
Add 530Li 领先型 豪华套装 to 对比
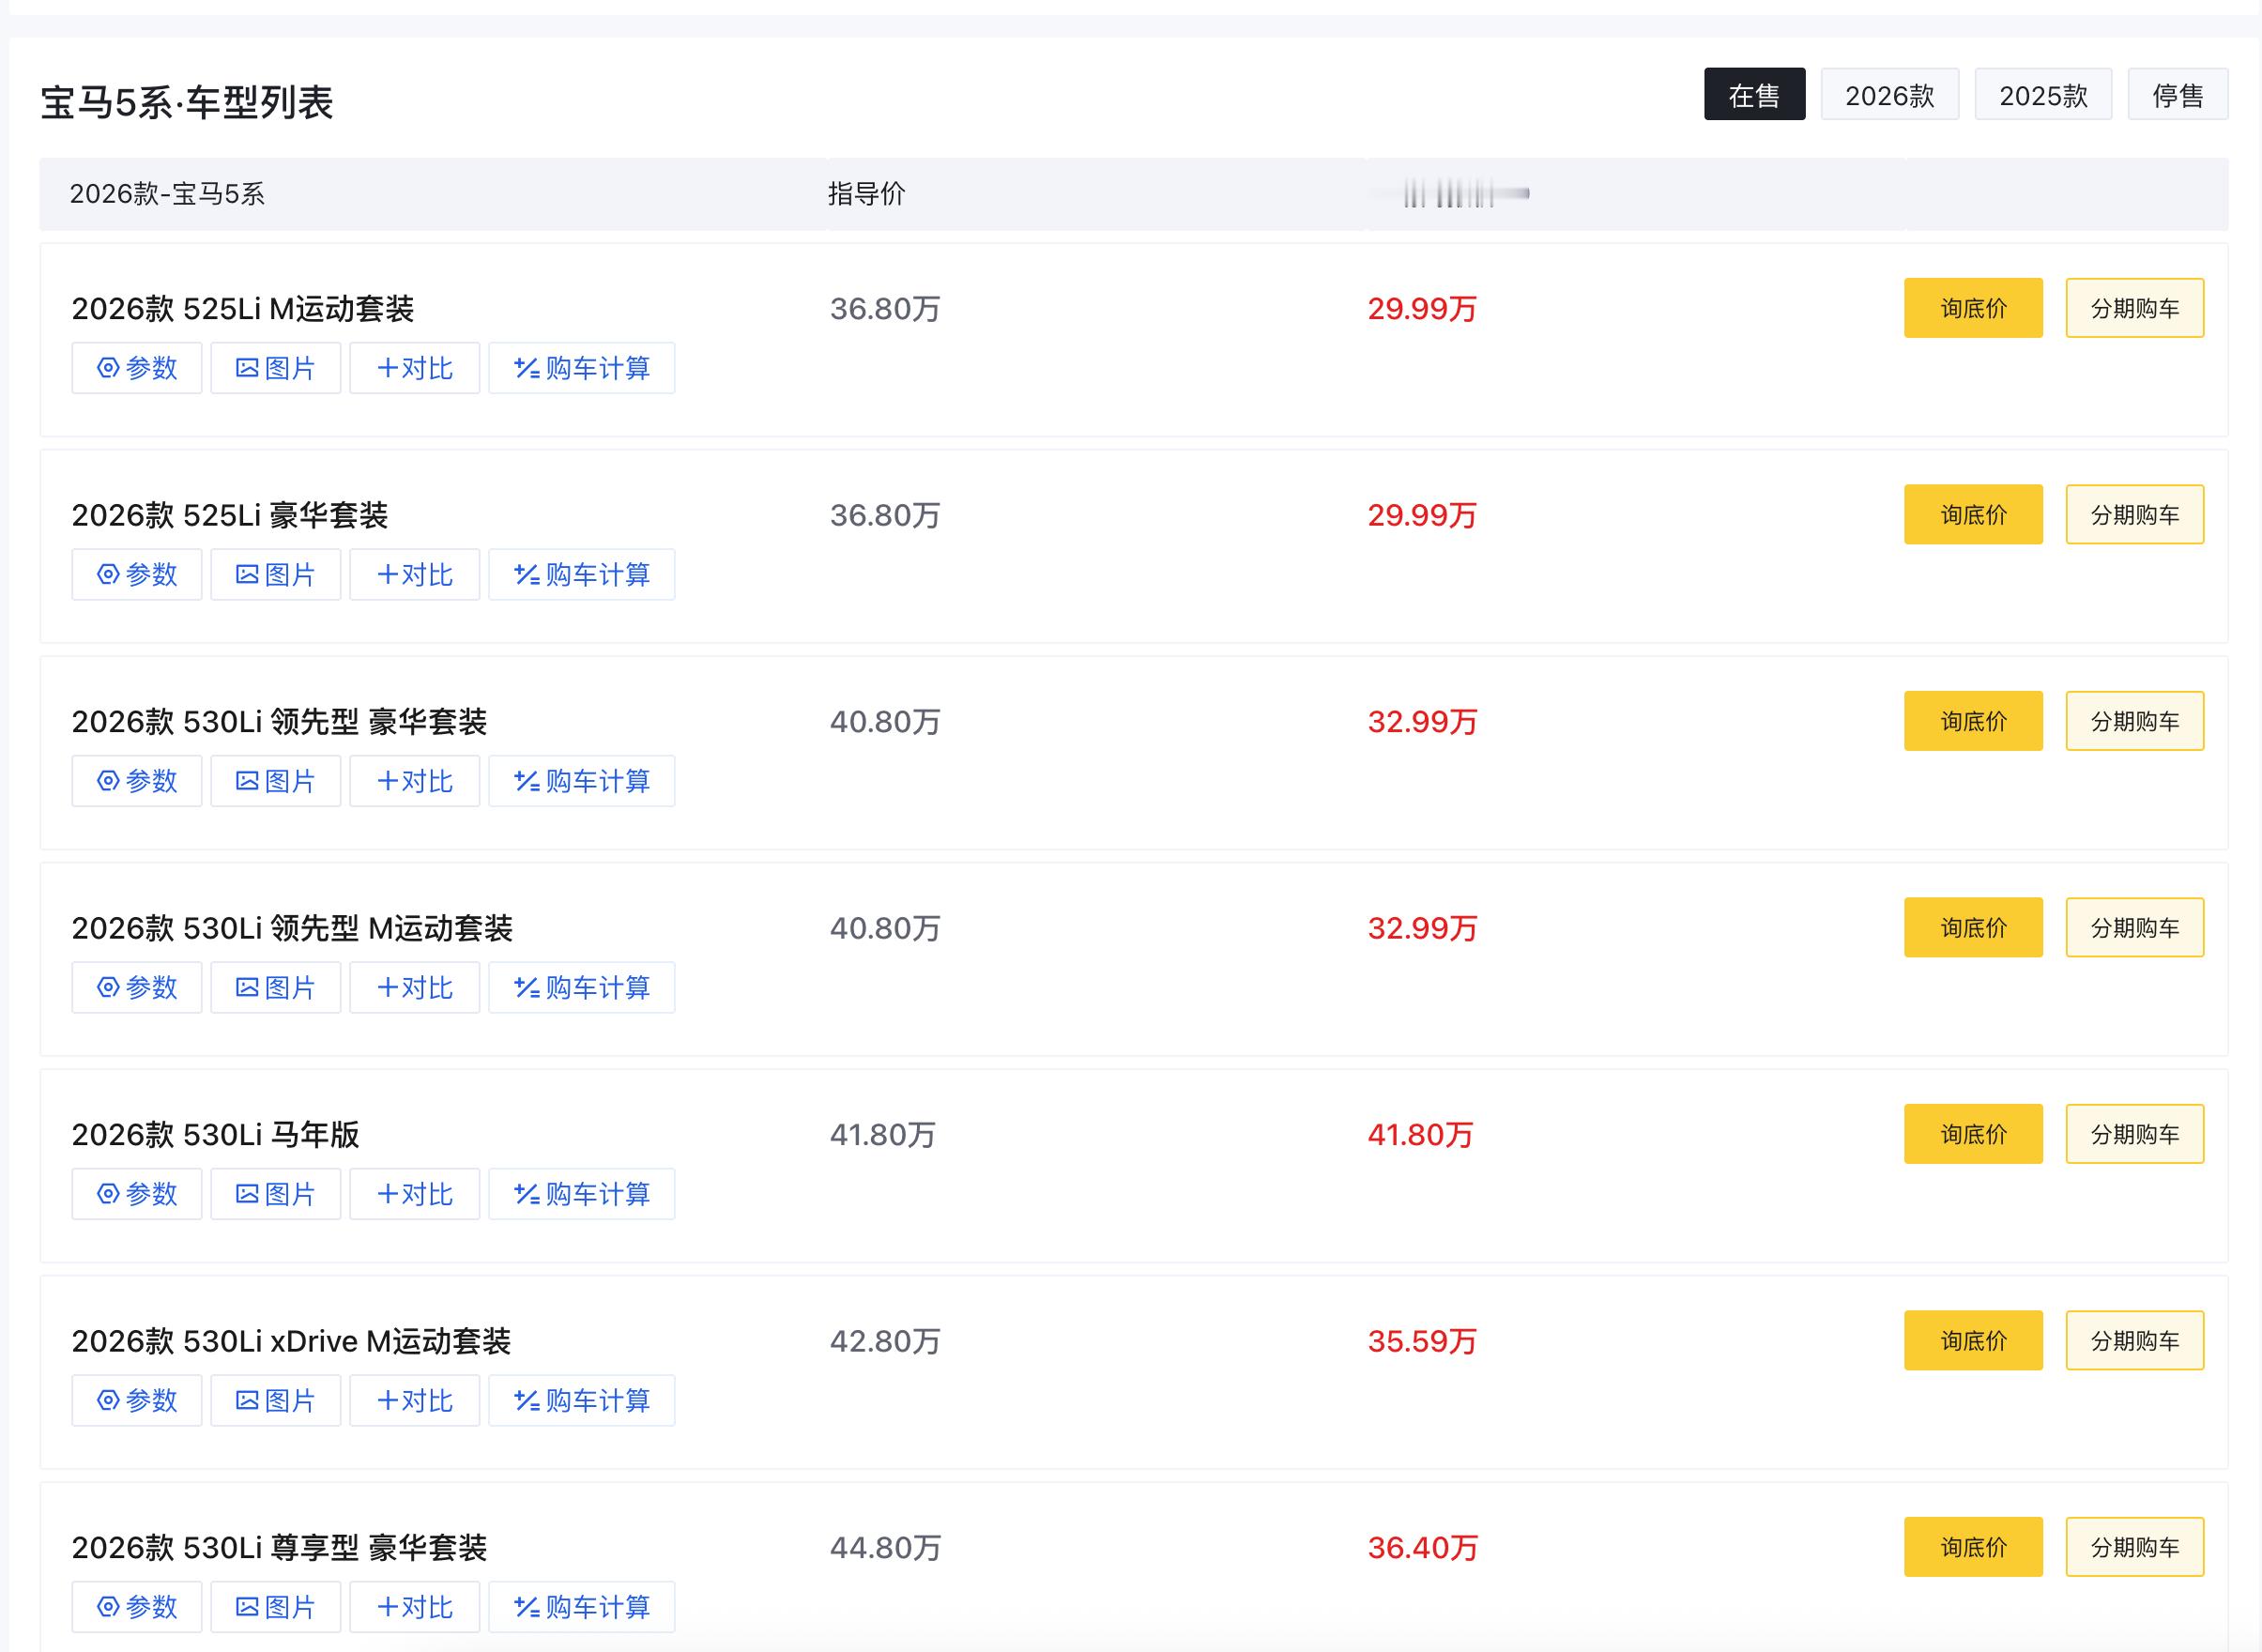(x=415, y=781)
